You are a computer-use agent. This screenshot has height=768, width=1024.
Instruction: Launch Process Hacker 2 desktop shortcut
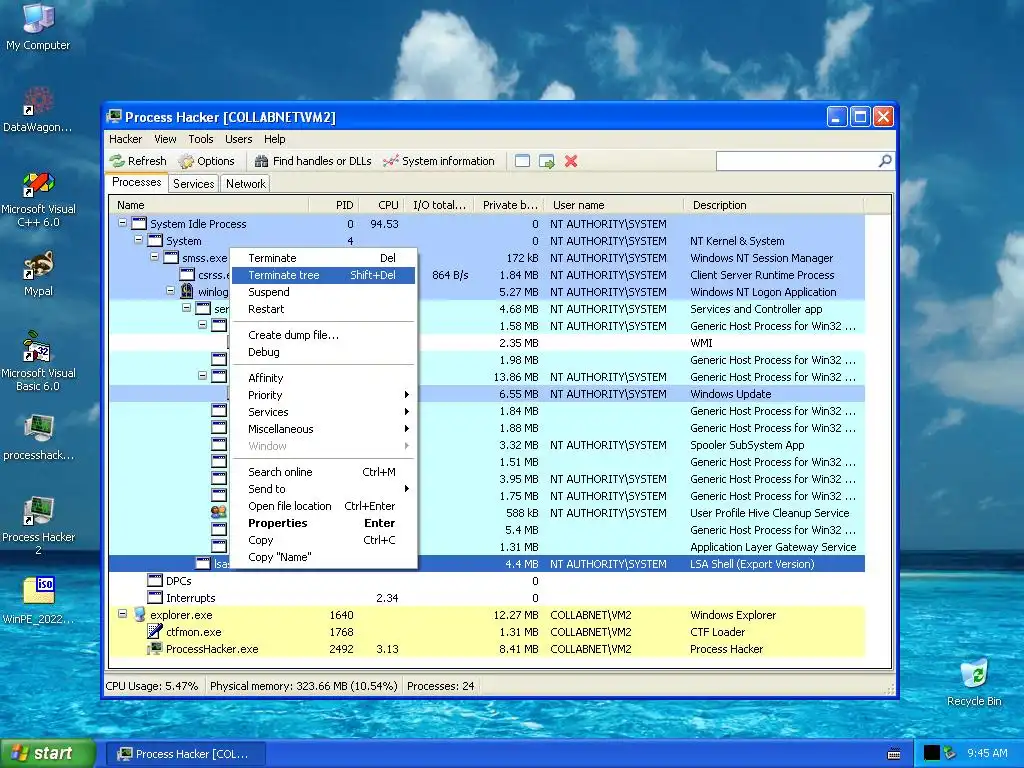(x=38, y=526)
